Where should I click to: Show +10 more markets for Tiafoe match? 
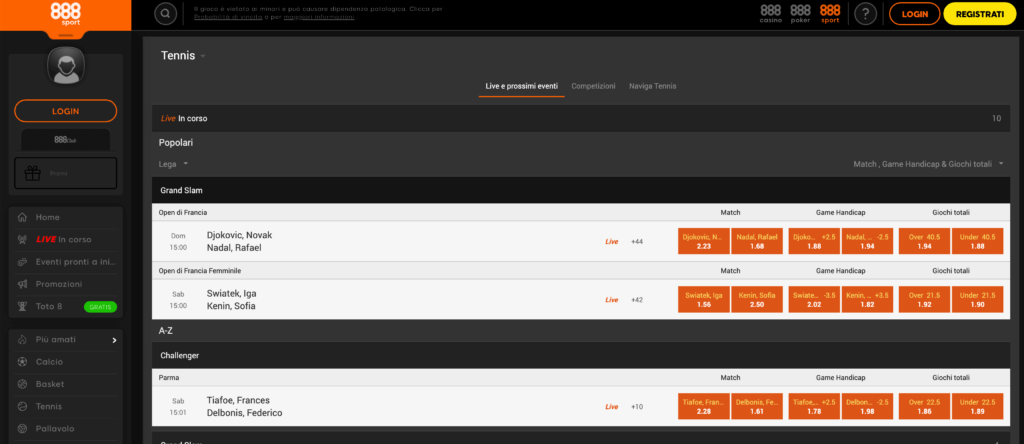(637, 407)
